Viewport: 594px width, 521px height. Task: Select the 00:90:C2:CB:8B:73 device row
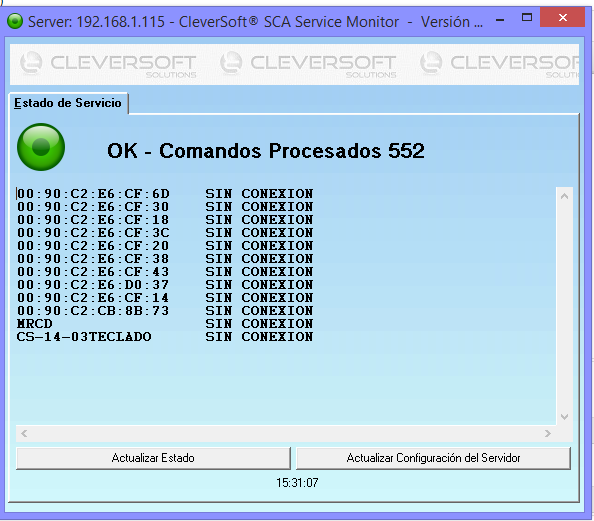coord(165,311)
